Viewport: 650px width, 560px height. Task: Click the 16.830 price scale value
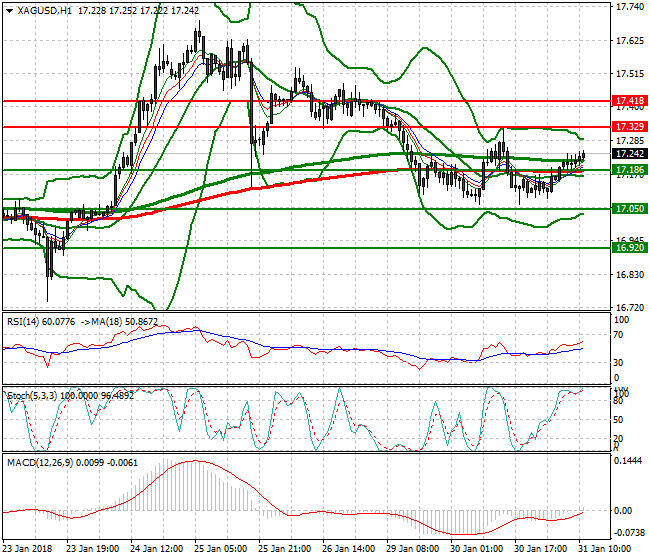pos(630,274)
